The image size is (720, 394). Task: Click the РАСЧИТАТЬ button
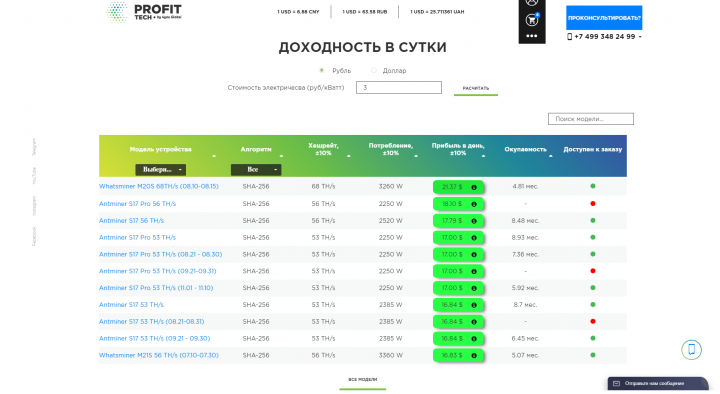click(x=476, y=88)
